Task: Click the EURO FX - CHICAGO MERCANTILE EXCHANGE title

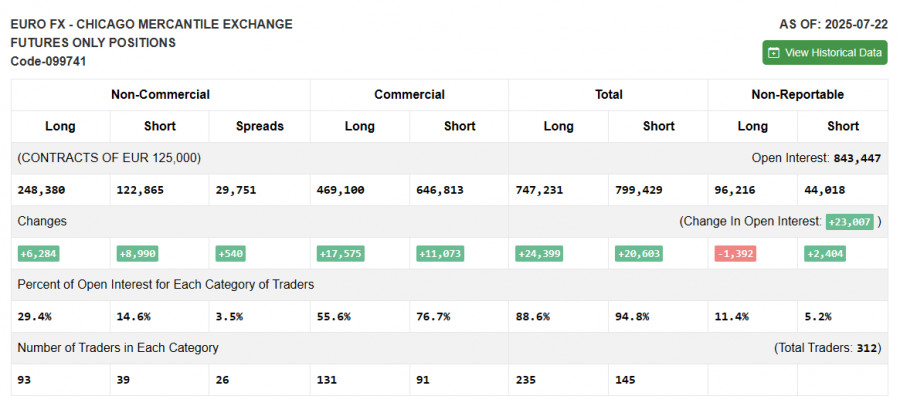Action: [x=152, y=25]
